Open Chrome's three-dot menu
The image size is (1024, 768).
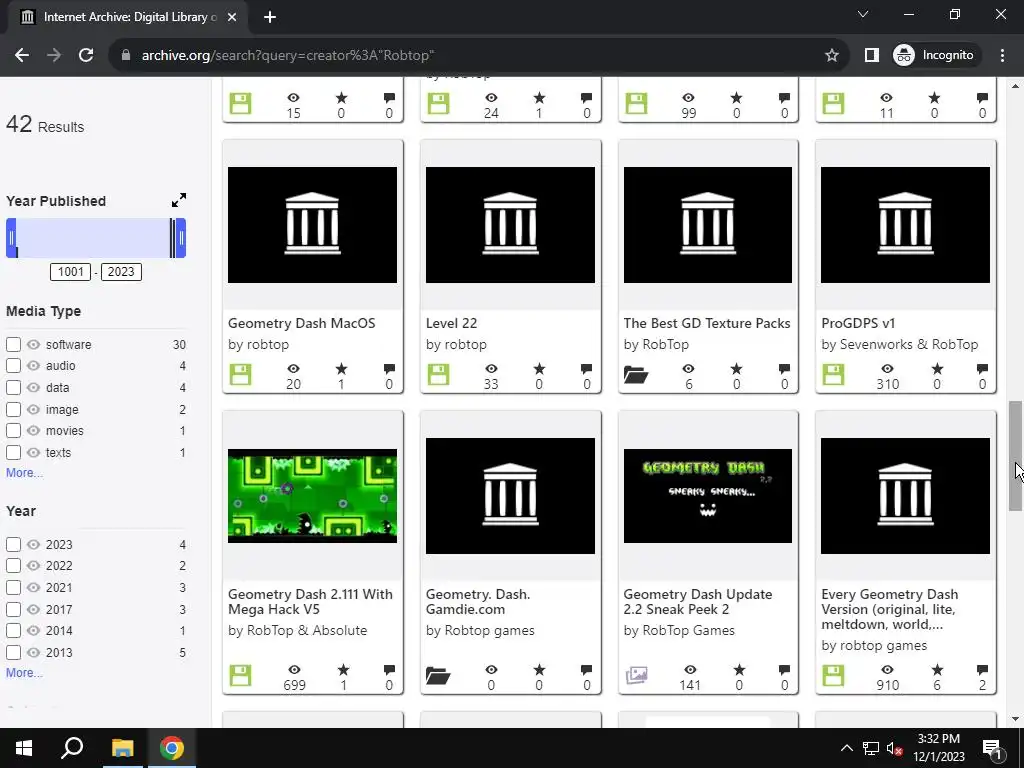tap(1002, 56)
